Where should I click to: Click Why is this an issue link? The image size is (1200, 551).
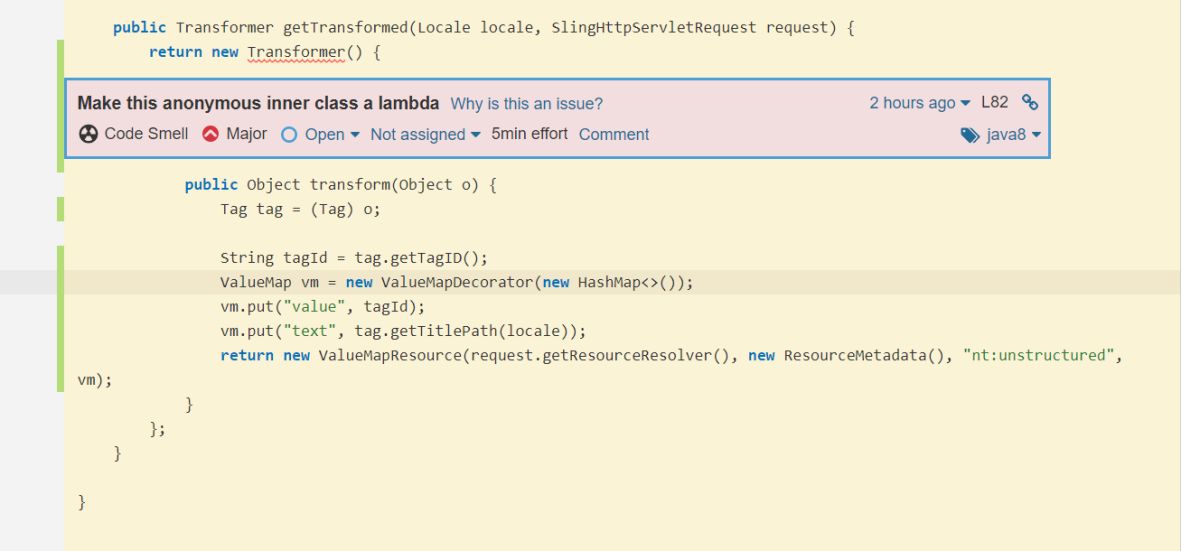point(527,103)
